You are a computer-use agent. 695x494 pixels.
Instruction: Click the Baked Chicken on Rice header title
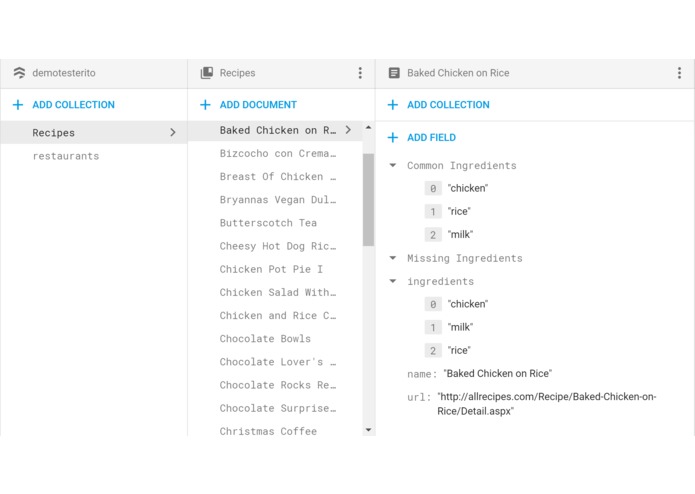(458, 73)
